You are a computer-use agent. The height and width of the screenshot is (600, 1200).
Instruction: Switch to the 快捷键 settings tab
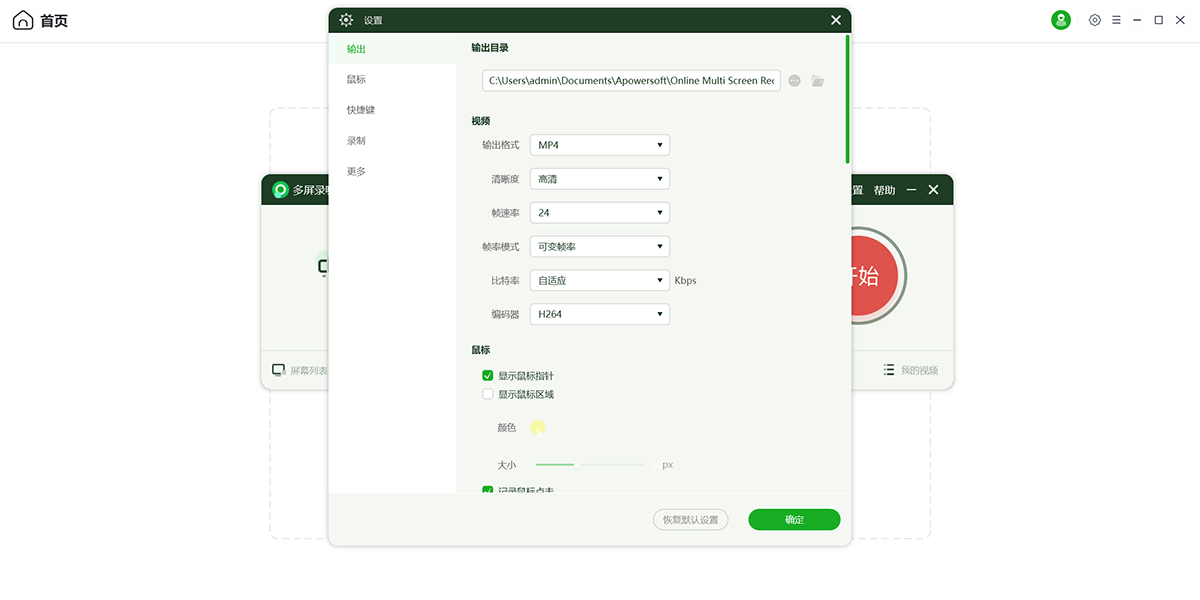pyautogui.click(x=361, y=110)
